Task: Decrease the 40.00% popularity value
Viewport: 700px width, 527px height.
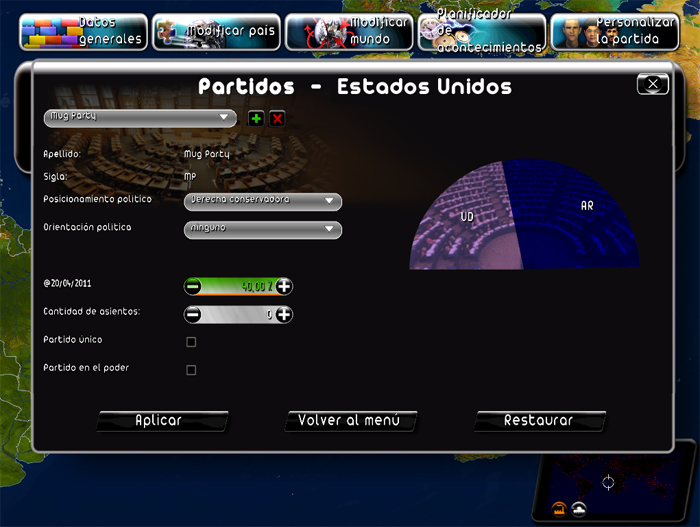Action: tap(193, 286)
